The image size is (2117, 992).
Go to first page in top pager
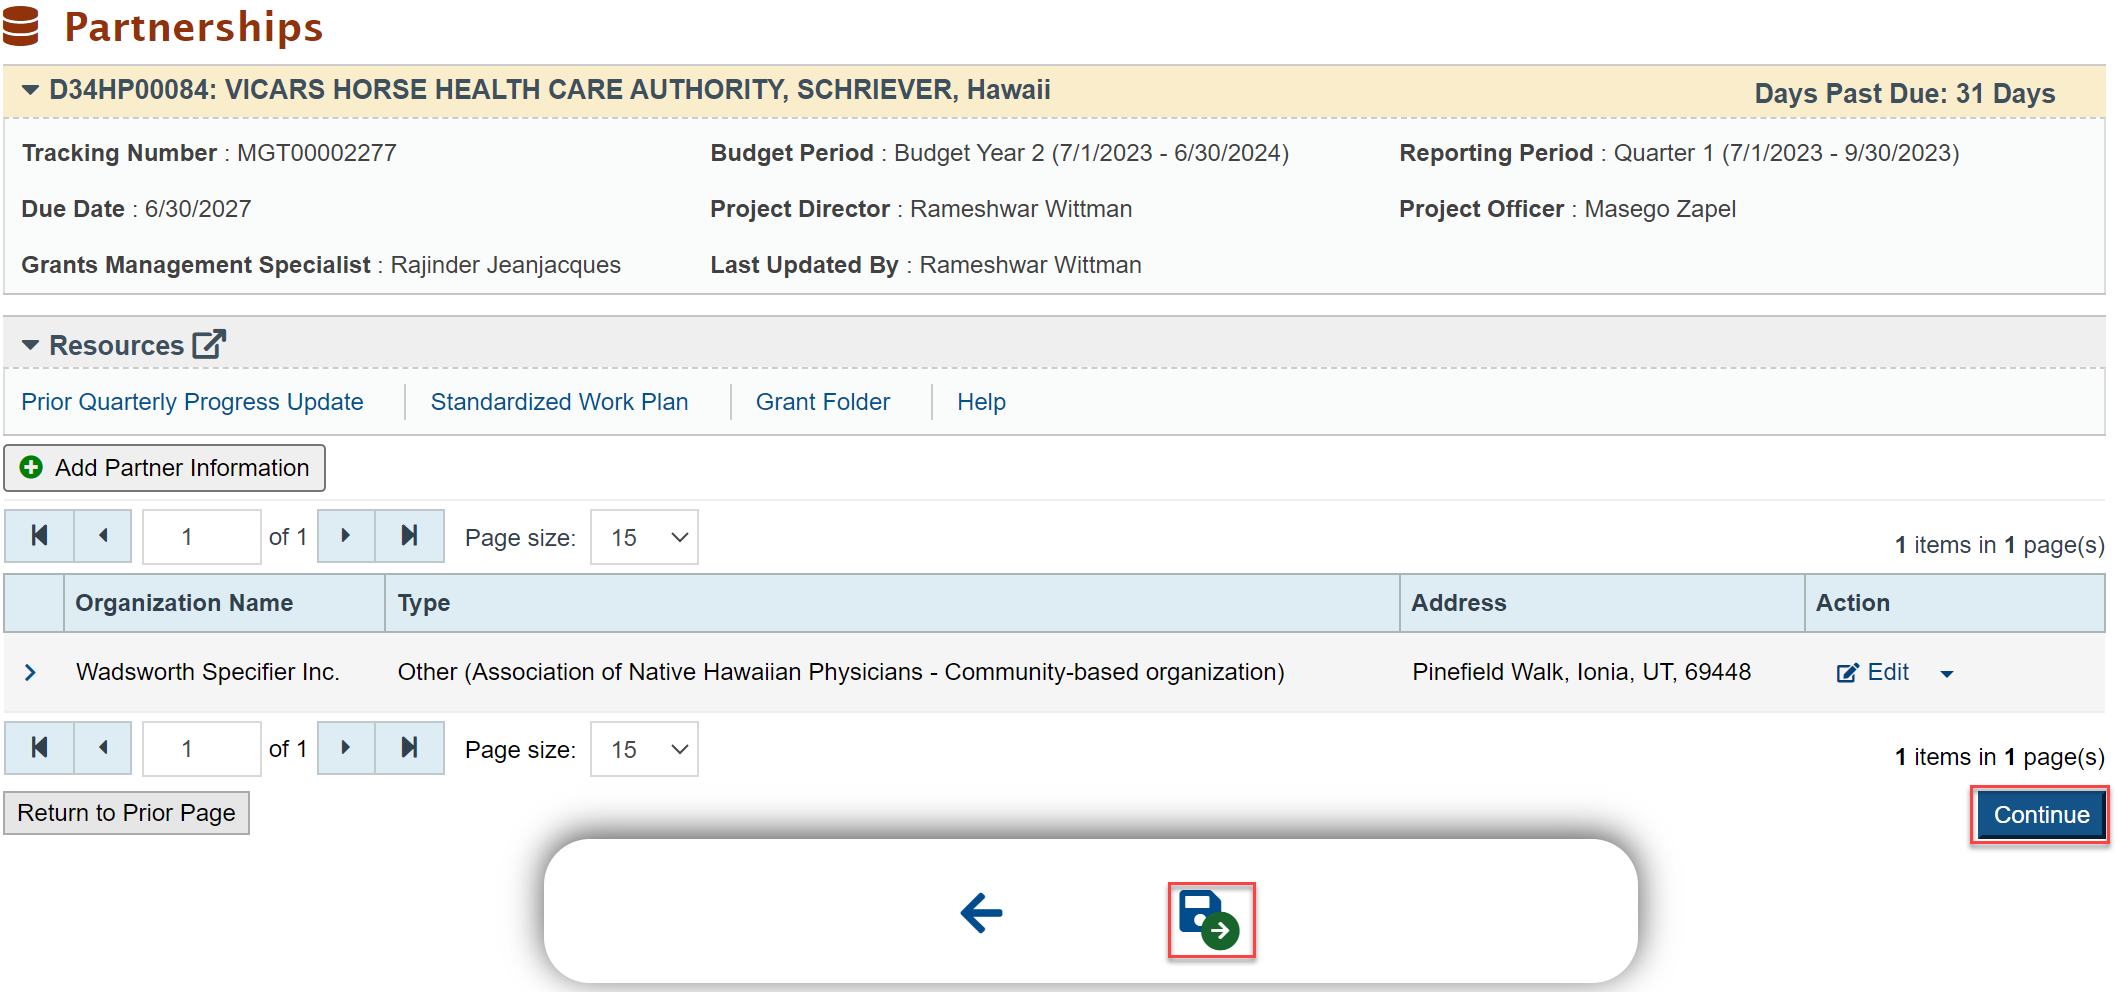point(39,536)
